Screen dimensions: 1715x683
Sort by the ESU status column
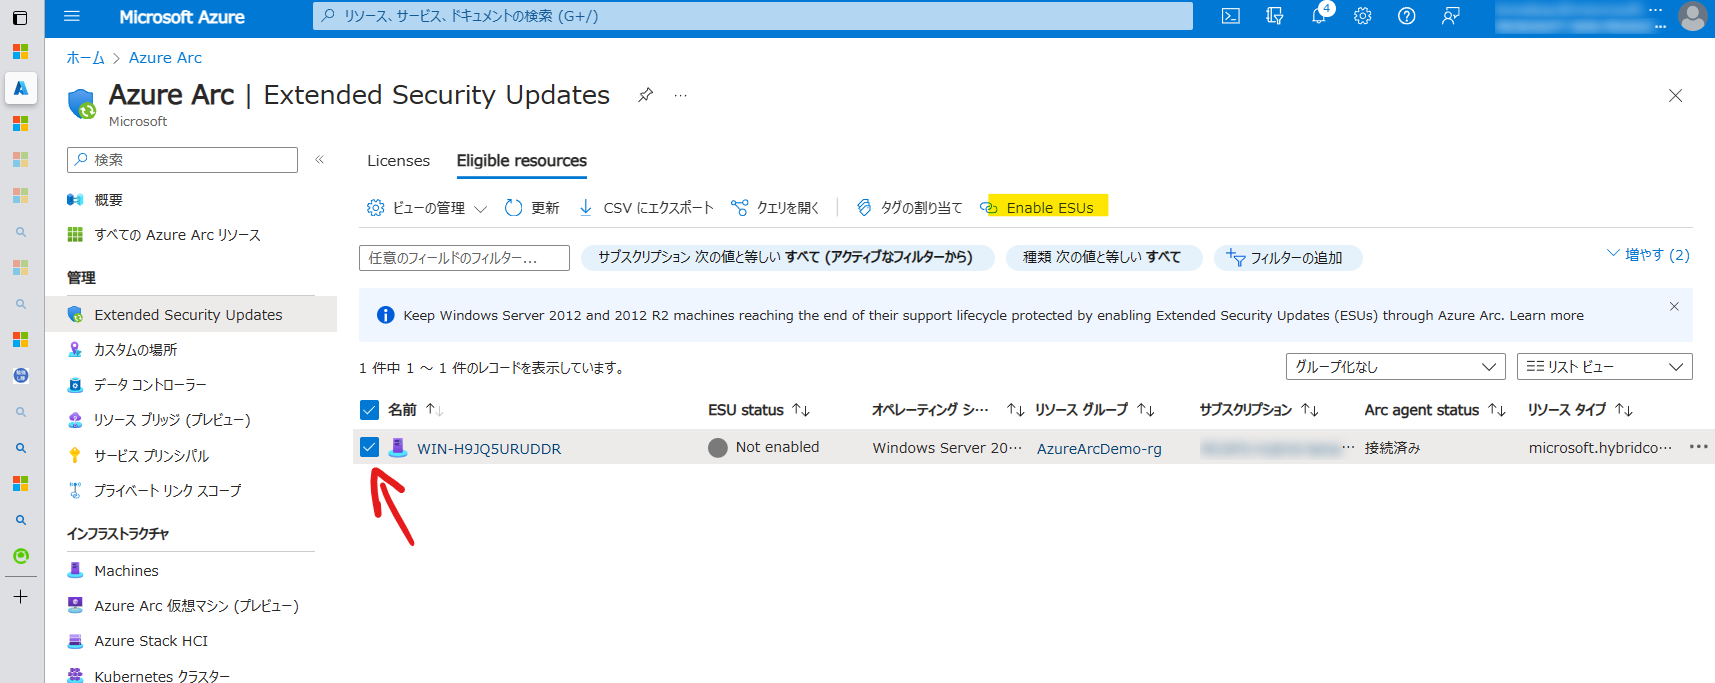click(759, 410)
